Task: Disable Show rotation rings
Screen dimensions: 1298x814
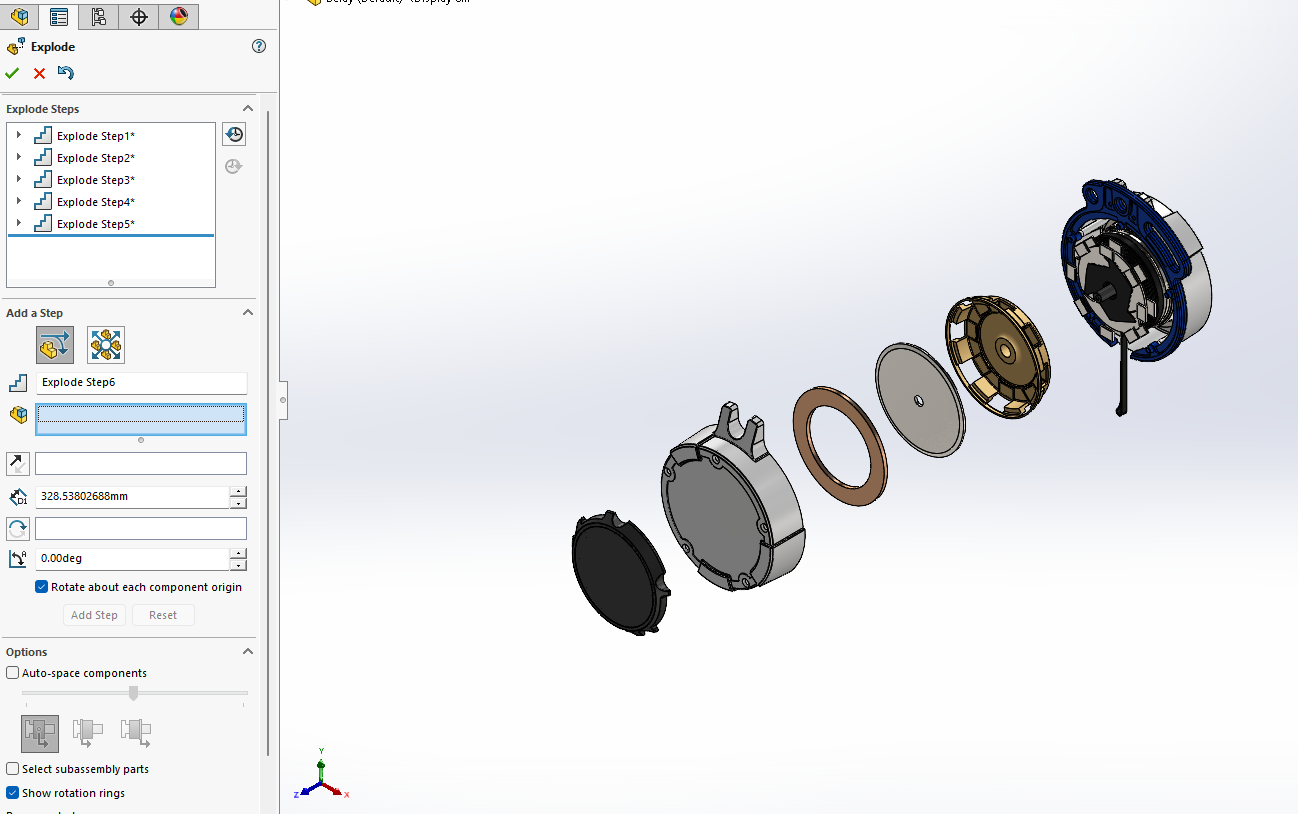Action: pos(12,792)
